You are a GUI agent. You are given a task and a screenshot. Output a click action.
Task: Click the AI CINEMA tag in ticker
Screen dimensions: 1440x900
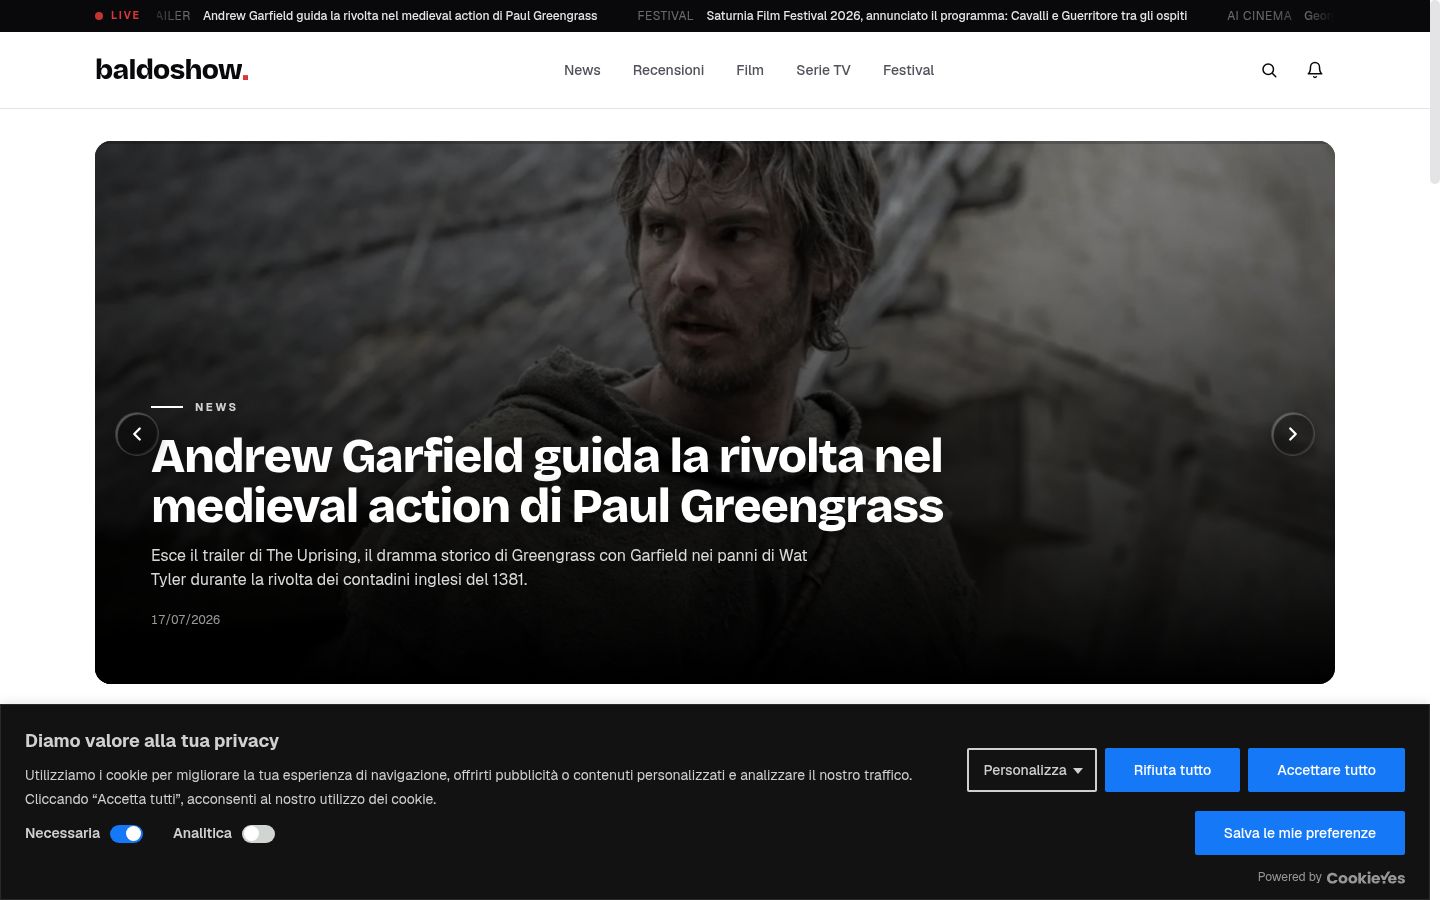tap(1259, 16)
